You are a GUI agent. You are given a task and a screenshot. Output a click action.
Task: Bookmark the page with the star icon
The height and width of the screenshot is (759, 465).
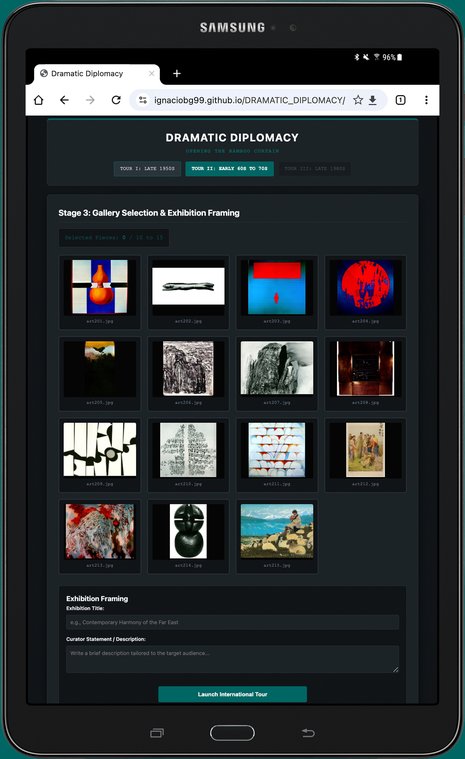tap(358, 100)
